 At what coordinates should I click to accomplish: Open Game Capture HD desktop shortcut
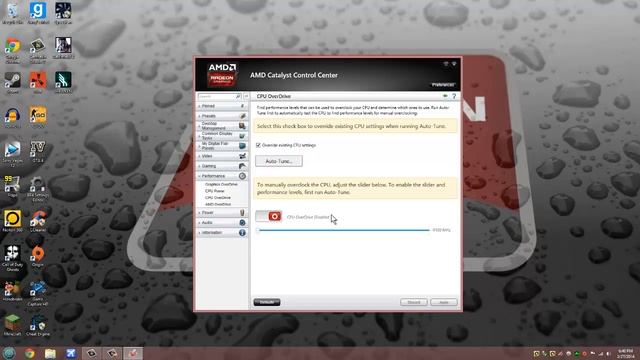tap(38, 293)
